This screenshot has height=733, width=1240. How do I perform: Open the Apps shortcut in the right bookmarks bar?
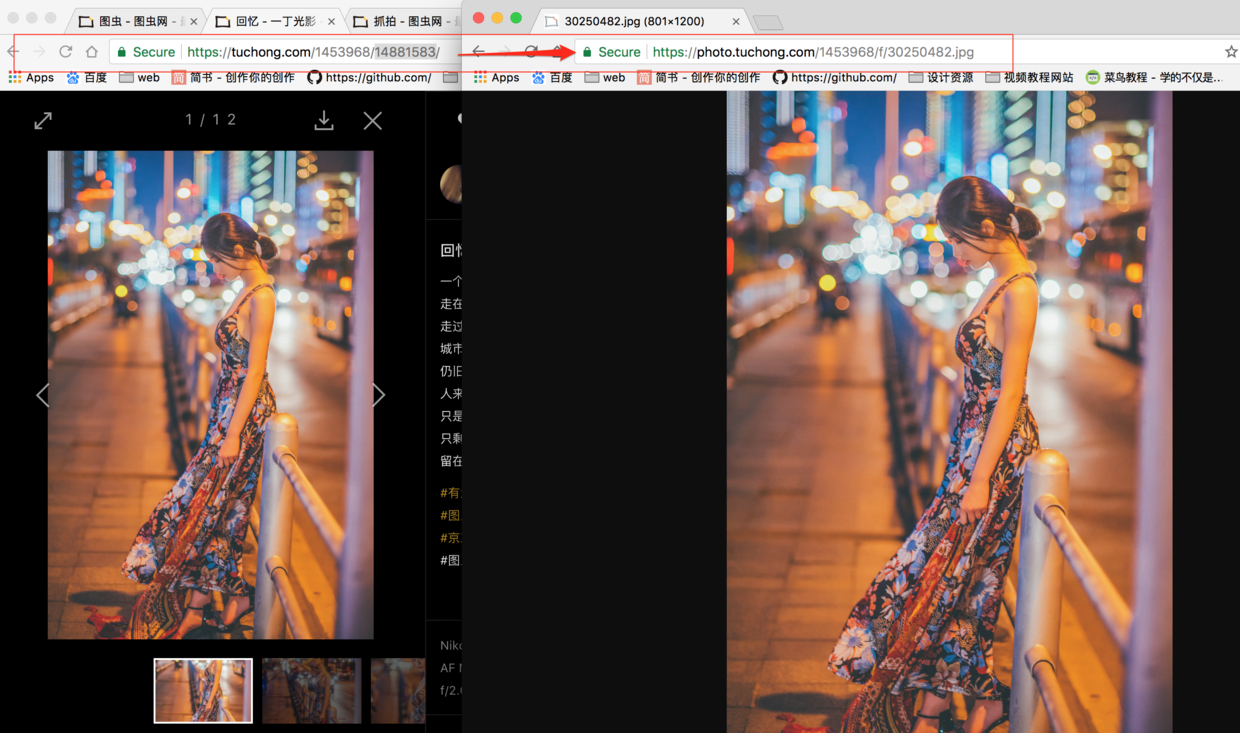(x=496, y=77)
